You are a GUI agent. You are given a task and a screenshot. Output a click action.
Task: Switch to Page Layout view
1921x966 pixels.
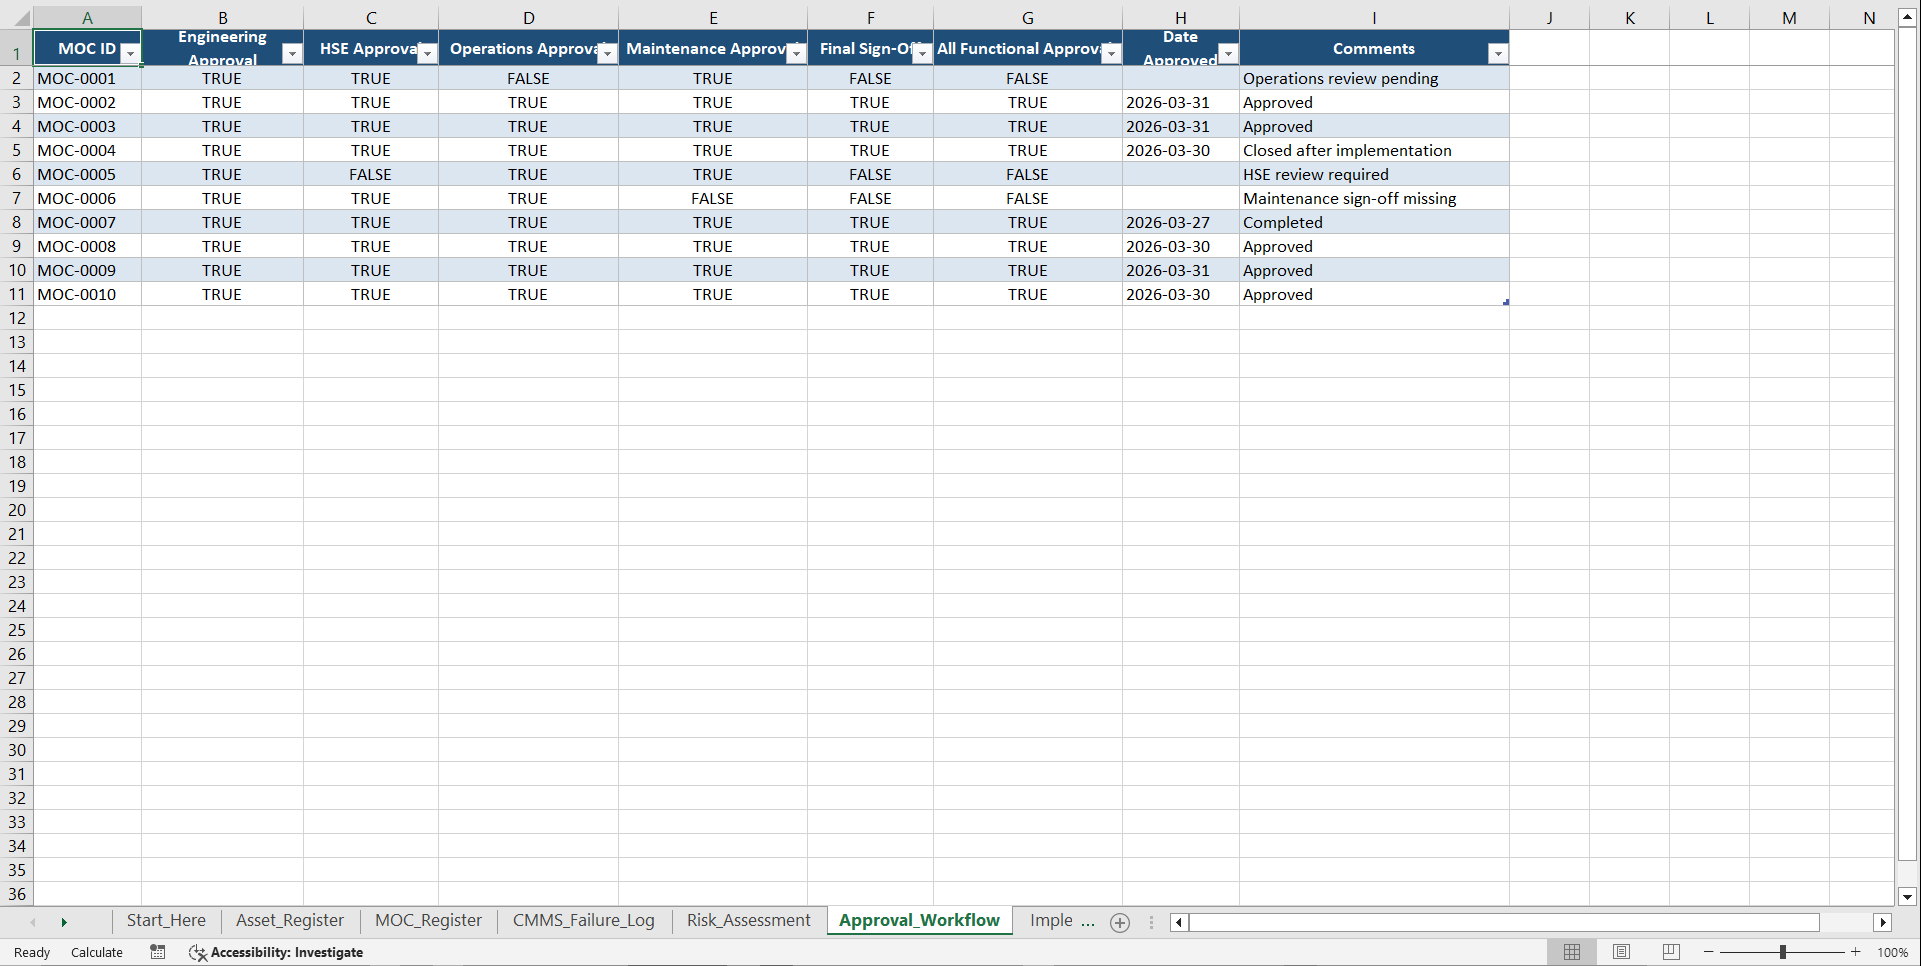point(1621,952)
